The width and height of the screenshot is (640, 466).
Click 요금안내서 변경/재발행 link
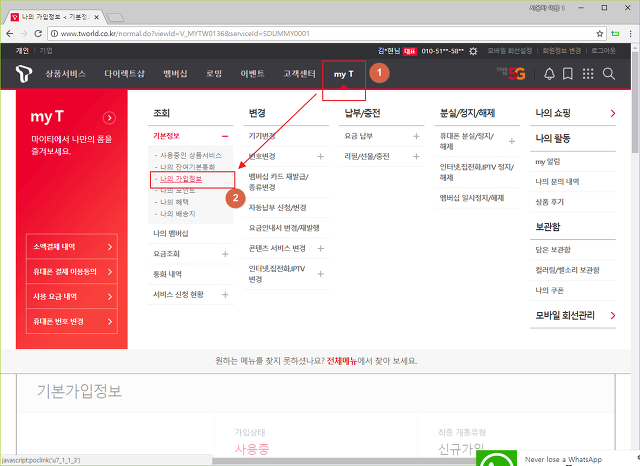pos(284,228)
